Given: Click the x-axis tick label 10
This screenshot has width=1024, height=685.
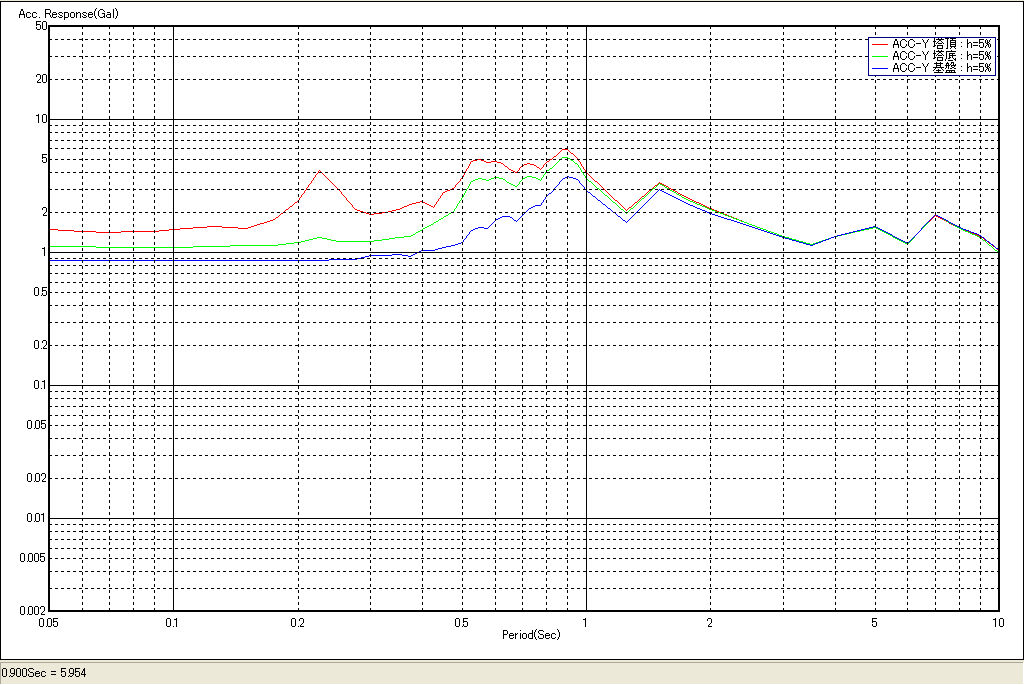Looking at the screenshot, I should (x=997, y=622).
